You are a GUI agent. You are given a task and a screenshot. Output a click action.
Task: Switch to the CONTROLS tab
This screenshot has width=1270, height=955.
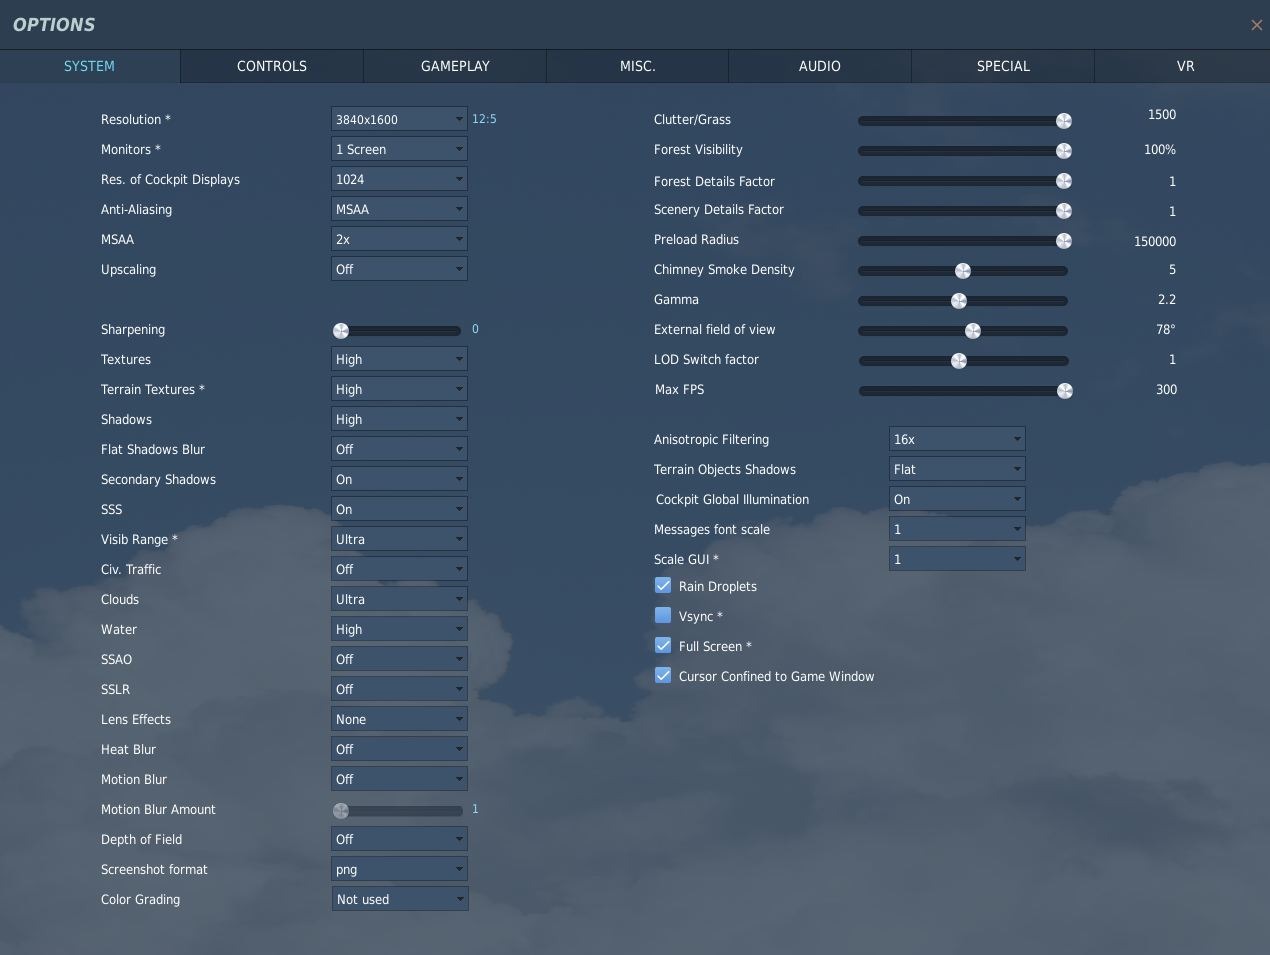pos(272,66)
